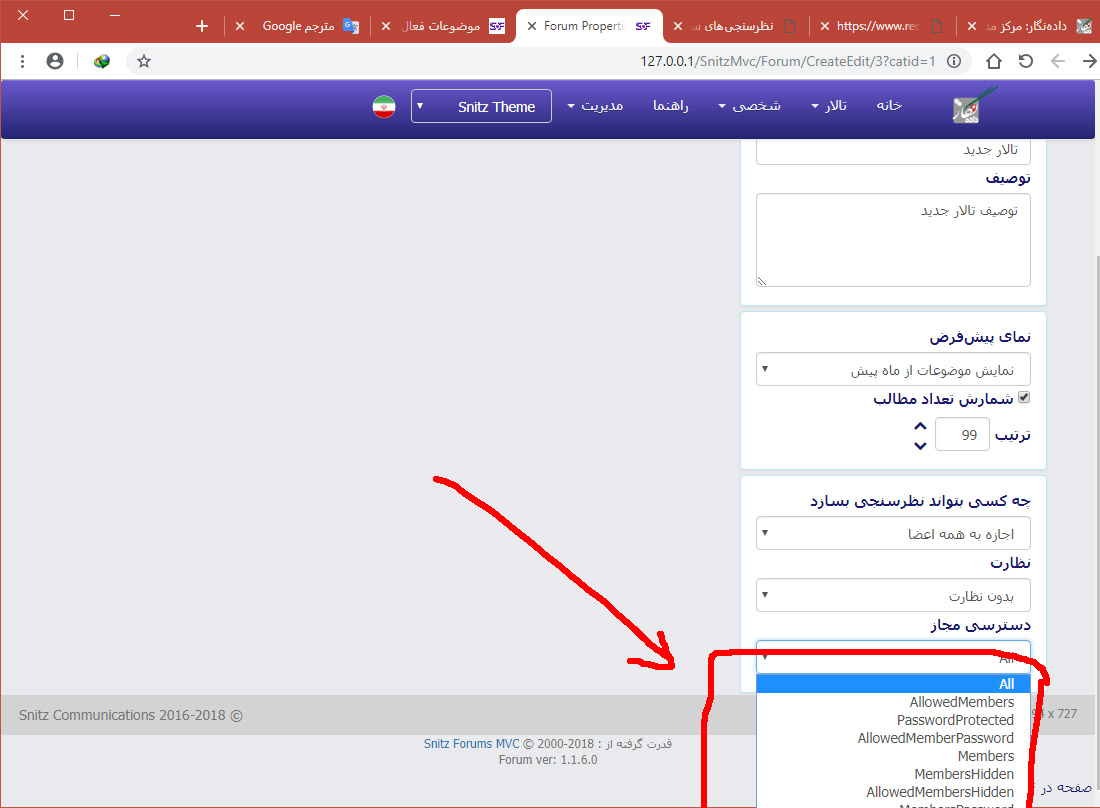Open the Snitz Theme dropdown
Viewport: 1100px width, 808px height.
click(x=481, y=106)
